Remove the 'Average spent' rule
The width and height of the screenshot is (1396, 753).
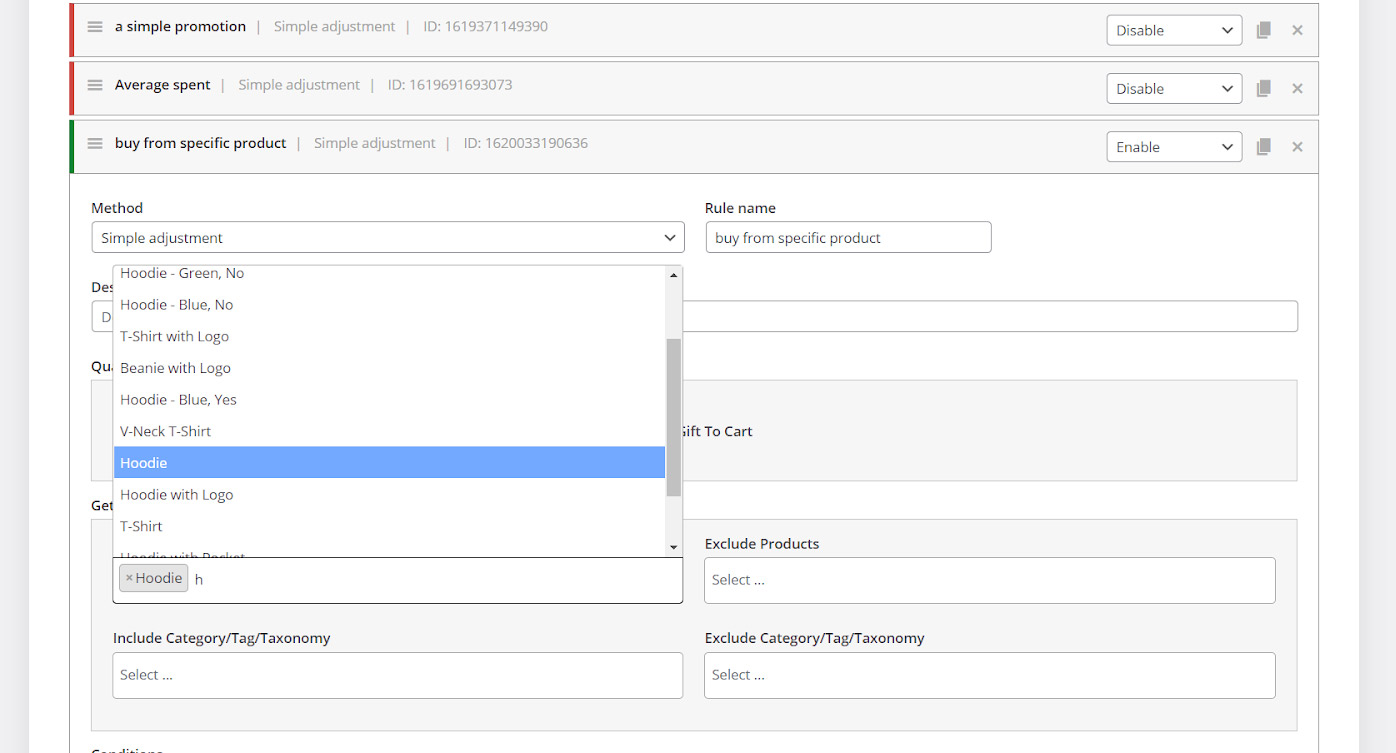[x=1297, y=88]
